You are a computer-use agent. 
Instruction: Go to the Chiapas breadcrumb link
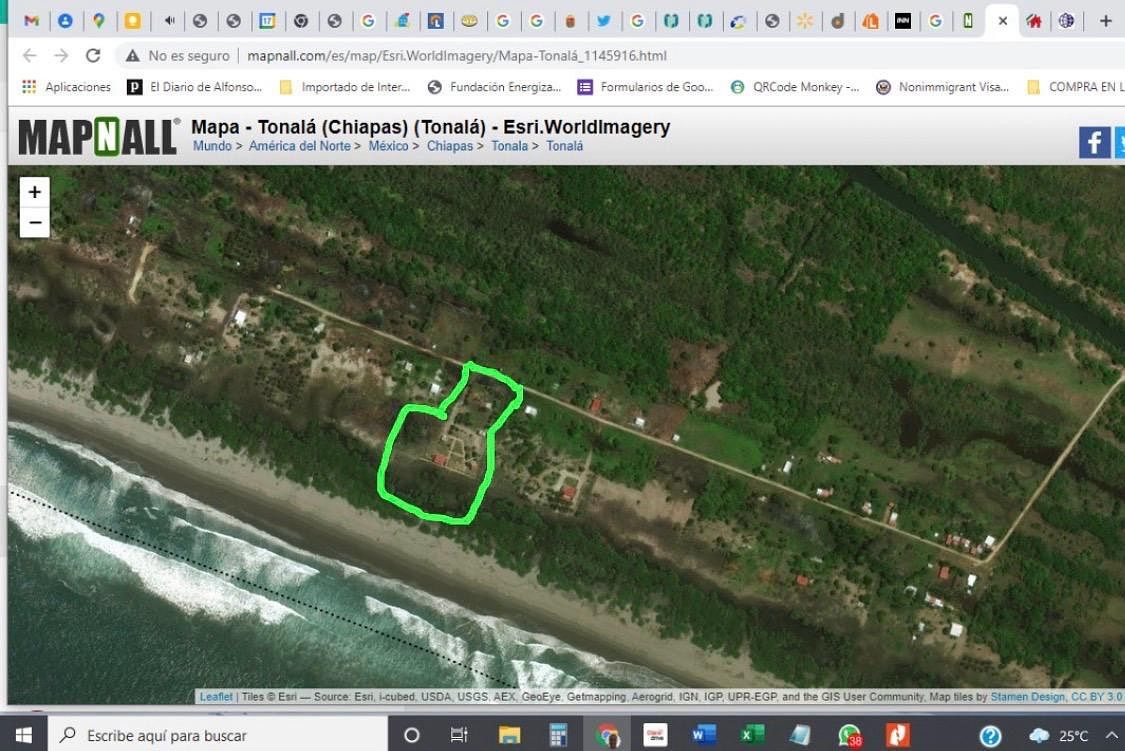click(449, 146)
